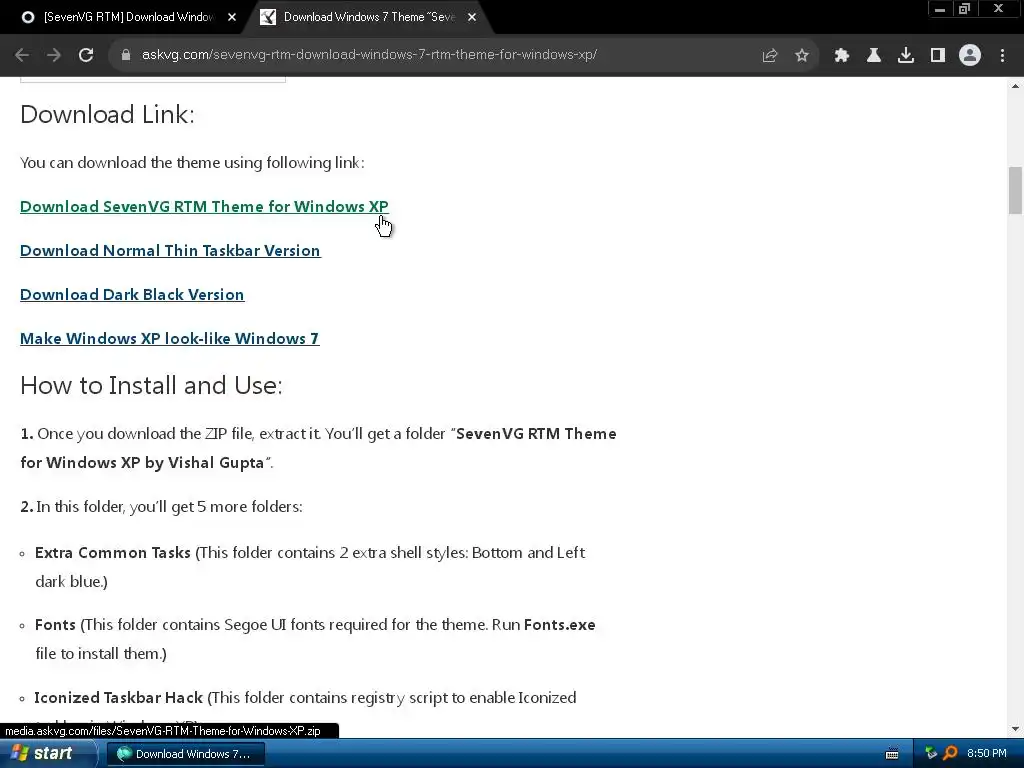The width and height of the screenshot is (1024, 768).
Task: View site information via the lock icon
Action: click(126, 56)
